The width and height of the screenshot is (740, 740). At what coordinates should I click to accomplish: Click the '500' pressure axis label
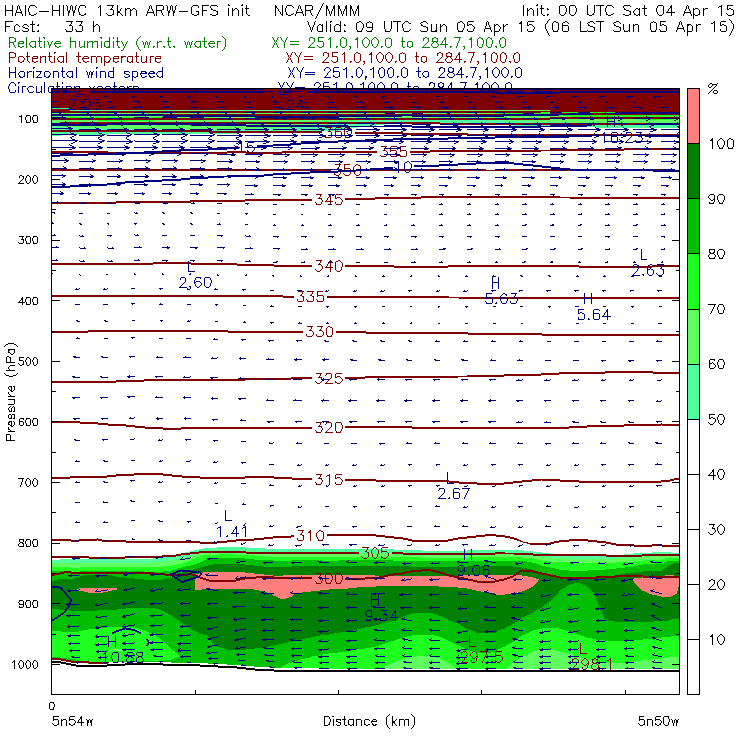28,361
